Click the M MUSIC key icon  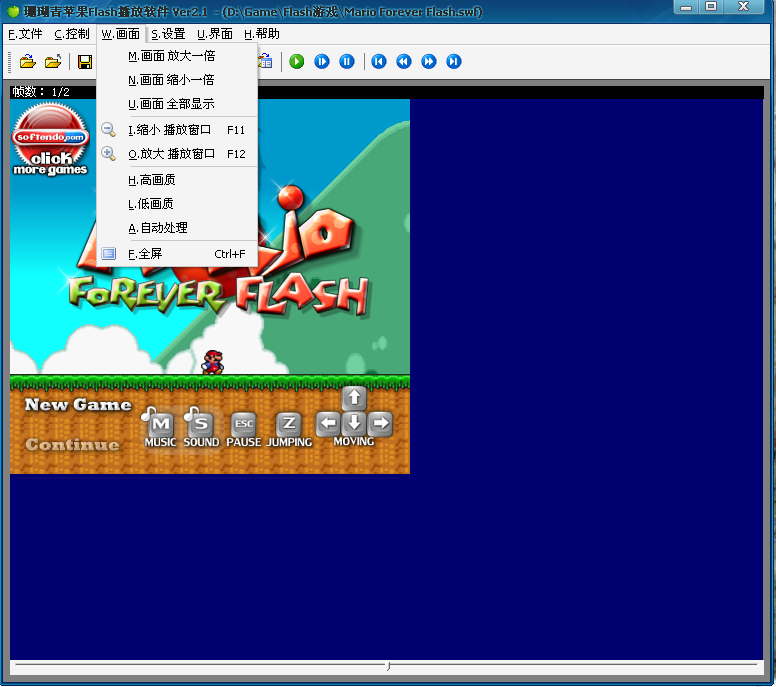[x=160, y=425]
